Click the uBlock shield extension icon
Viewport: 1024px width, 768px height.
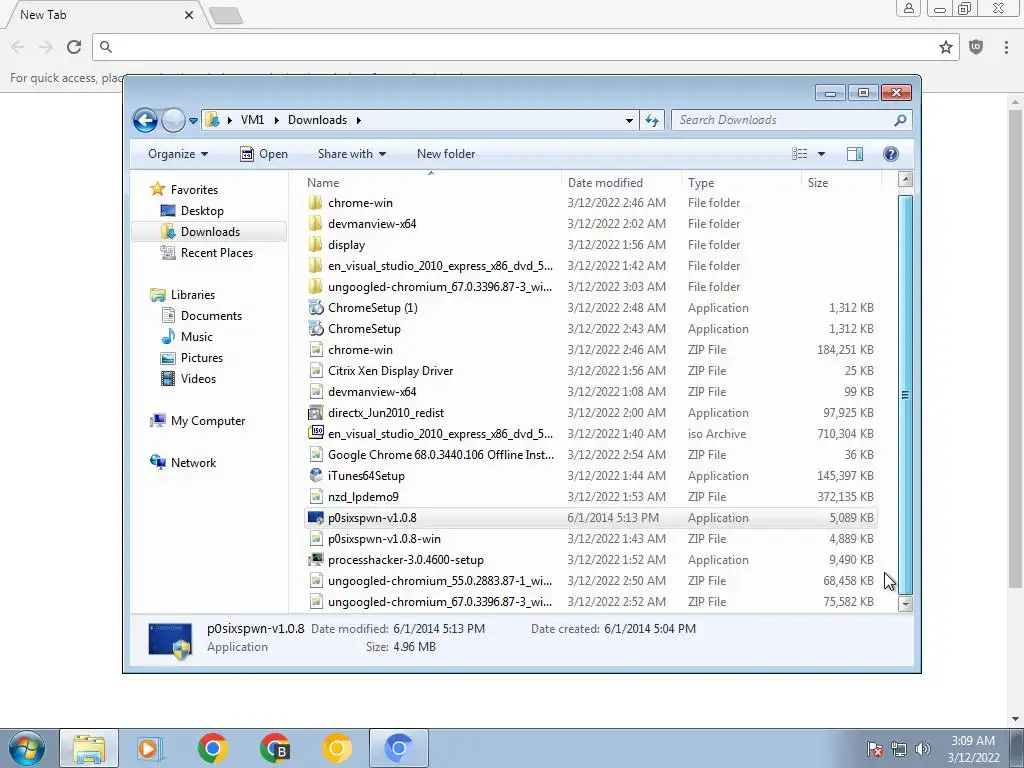tap(976, 47)
